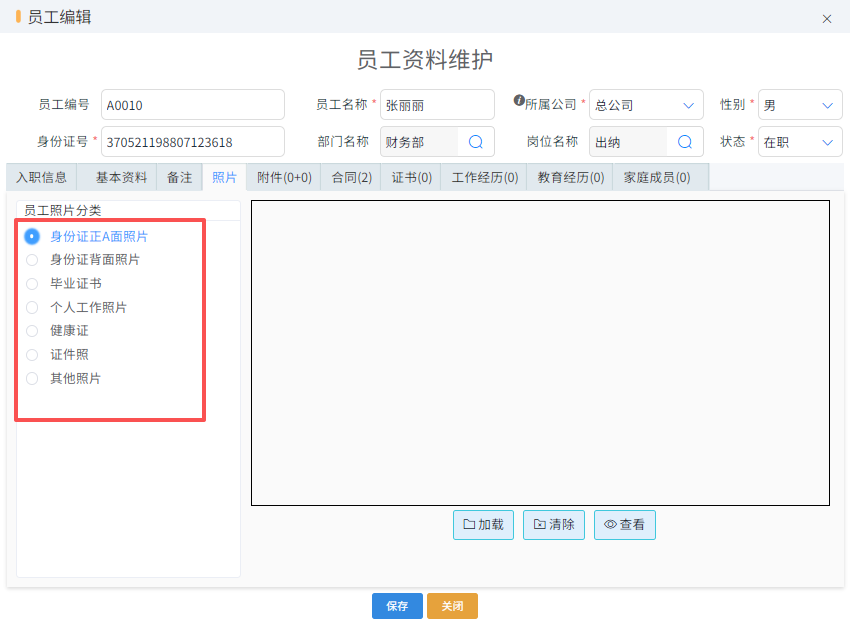850x626 pixels.
Task: Click the orange 关闭 button
Action: point(453,606)
